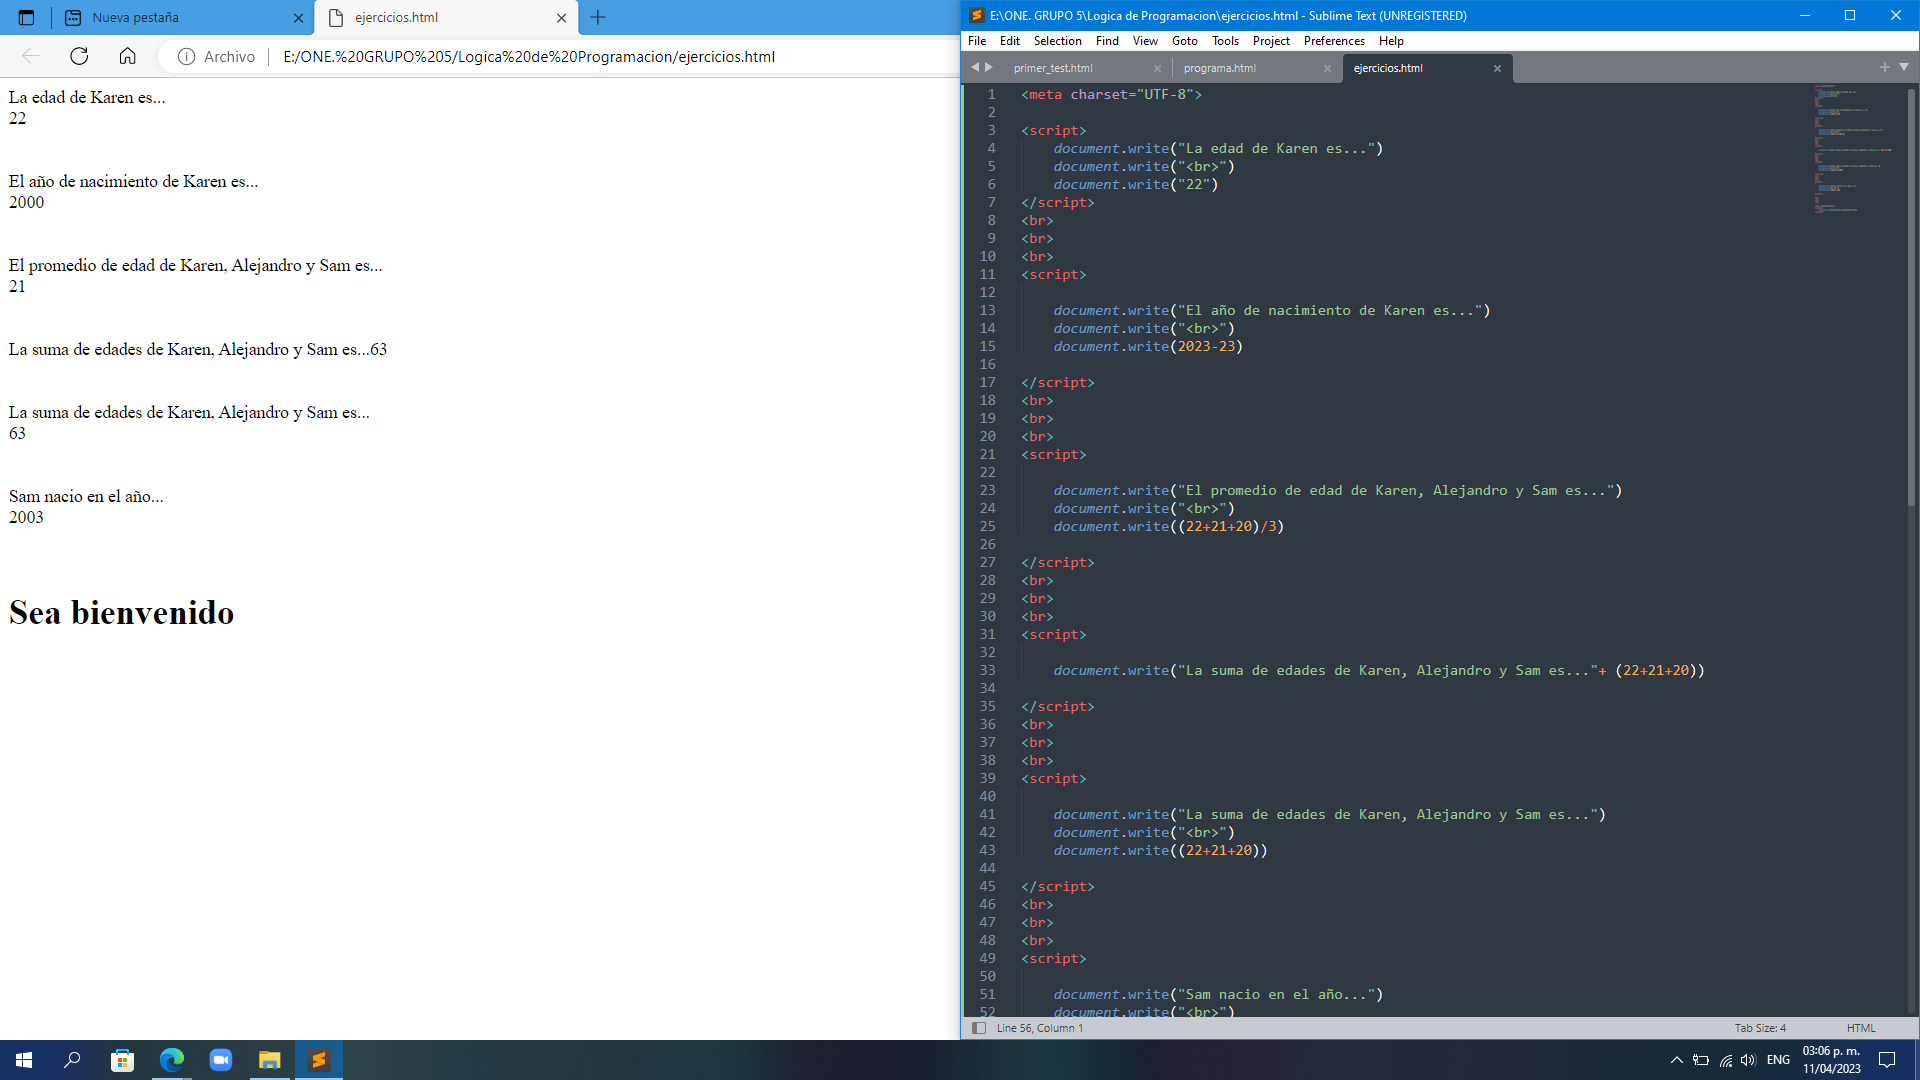The height and width of the screenshot is (1080, 1920).
Task: Open the Goto menu
Action: coord(1184,41)
